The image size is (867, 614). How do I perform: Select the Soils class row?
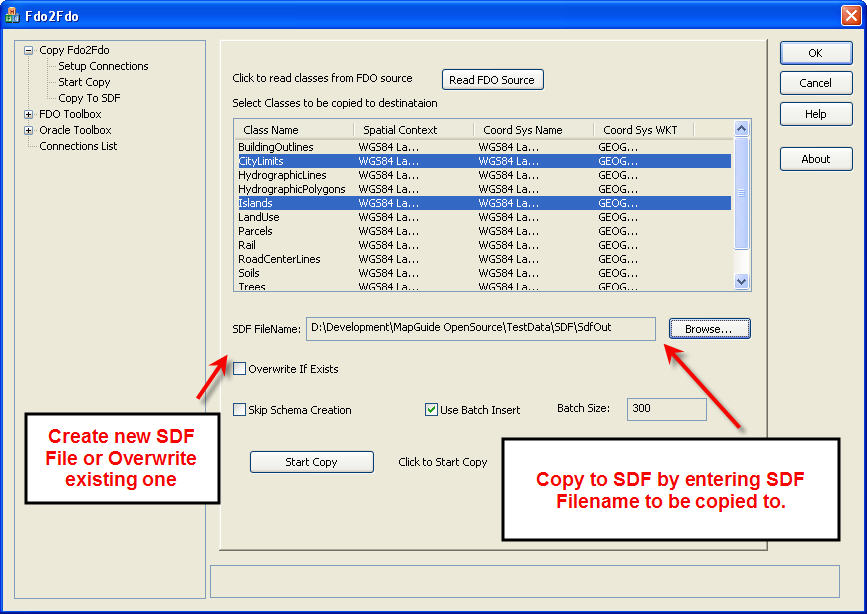(x=484, y=273)
